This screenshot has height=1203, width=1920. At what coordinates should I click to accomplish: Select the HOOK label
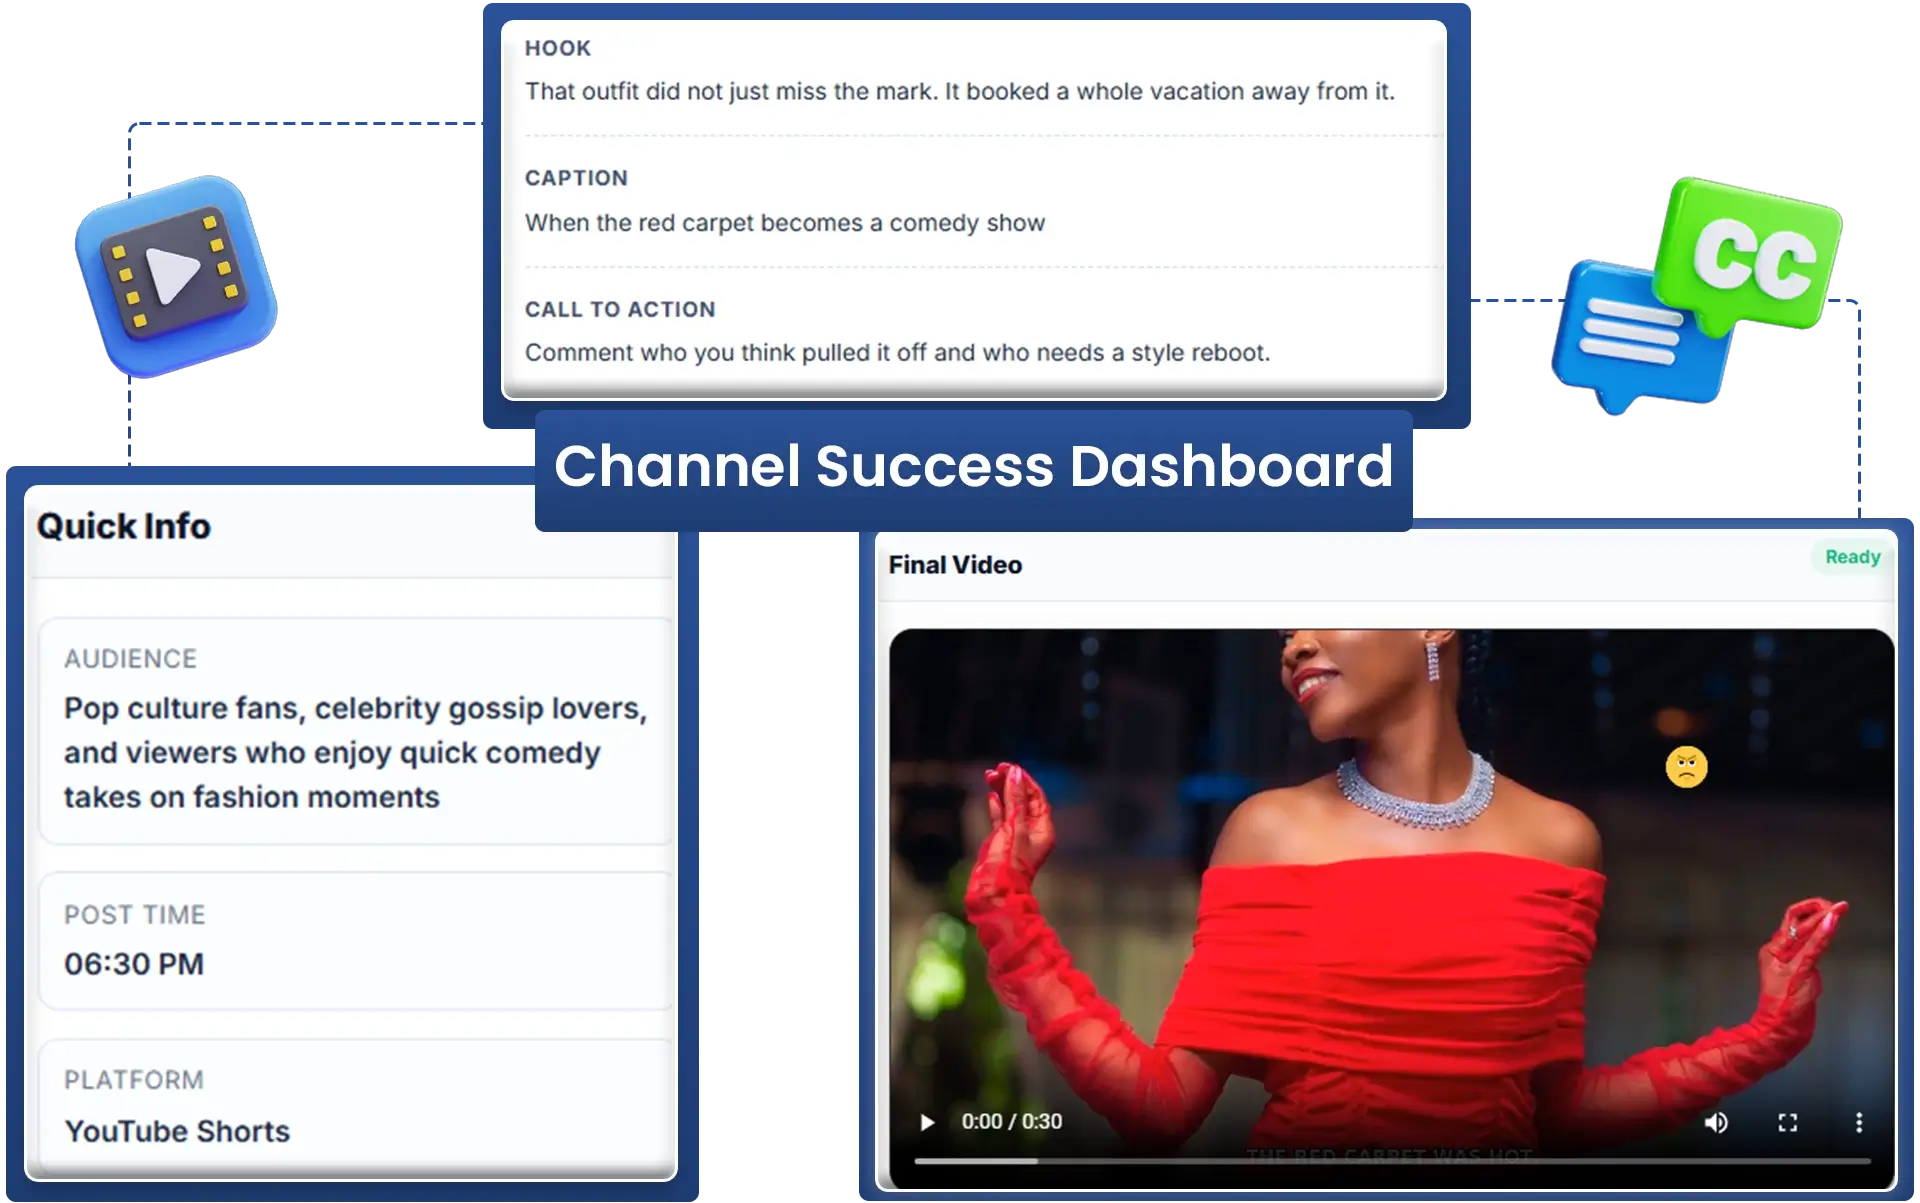click(558, 48)
